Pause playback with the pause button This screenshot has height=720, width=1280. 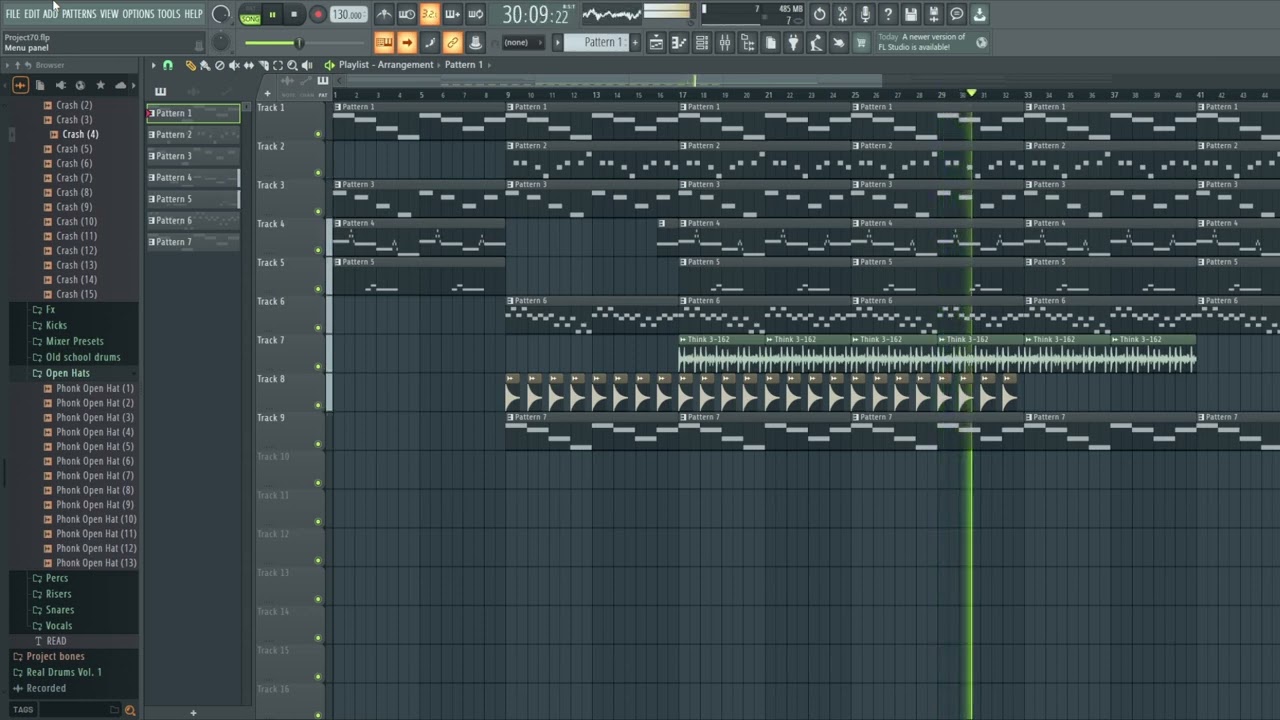tap(272, 15)
